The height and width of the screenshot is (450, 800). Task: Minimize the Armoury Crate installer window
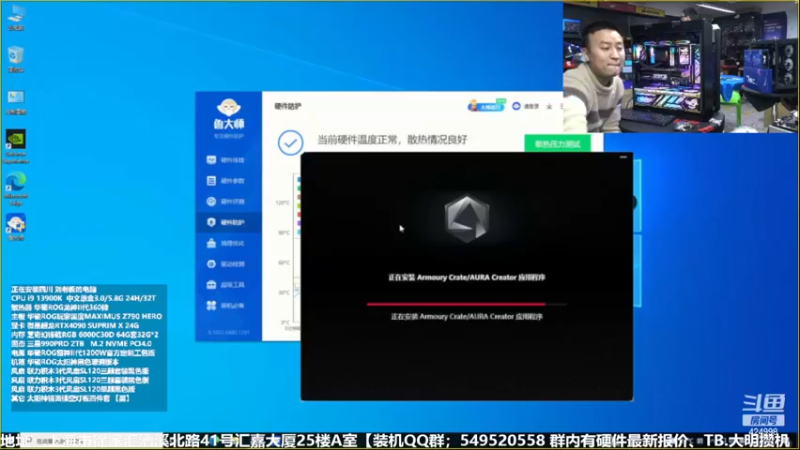click(623, 157)
